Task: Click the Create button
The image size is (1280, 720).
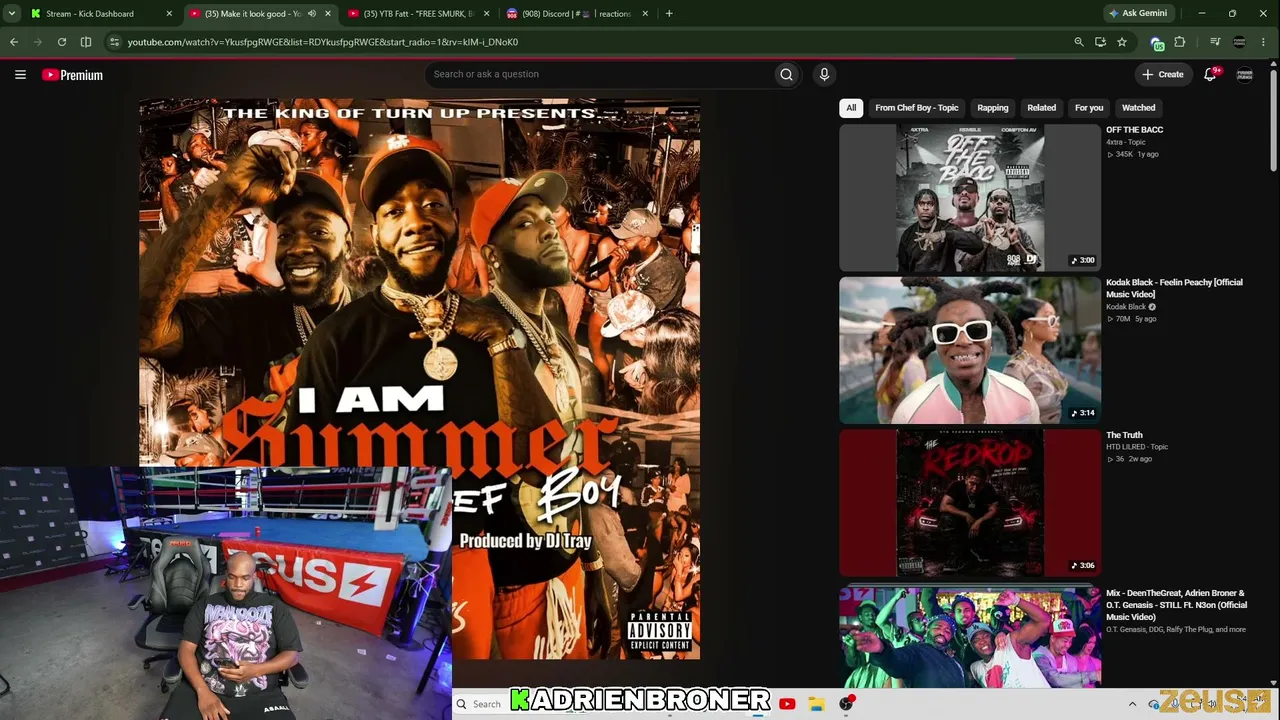Action: [1163, 74]
